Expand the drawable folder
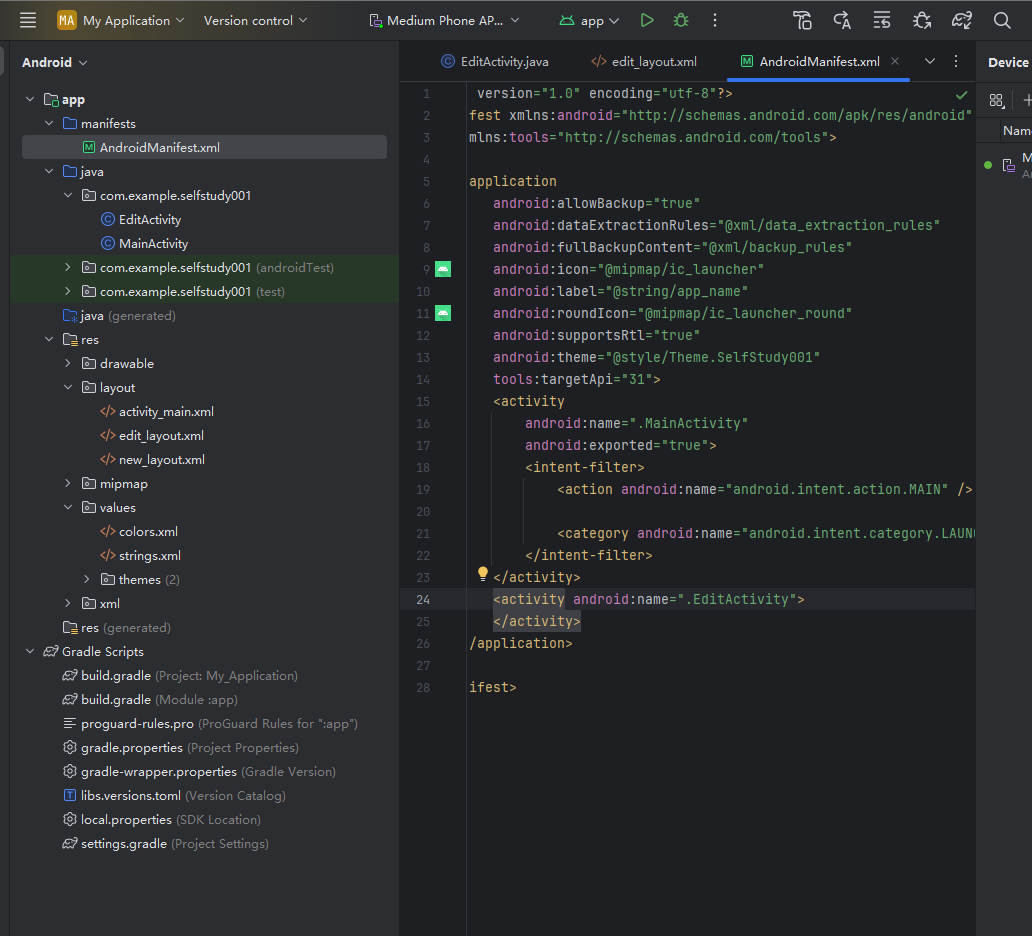1032x936 pixels. point(68,364)
